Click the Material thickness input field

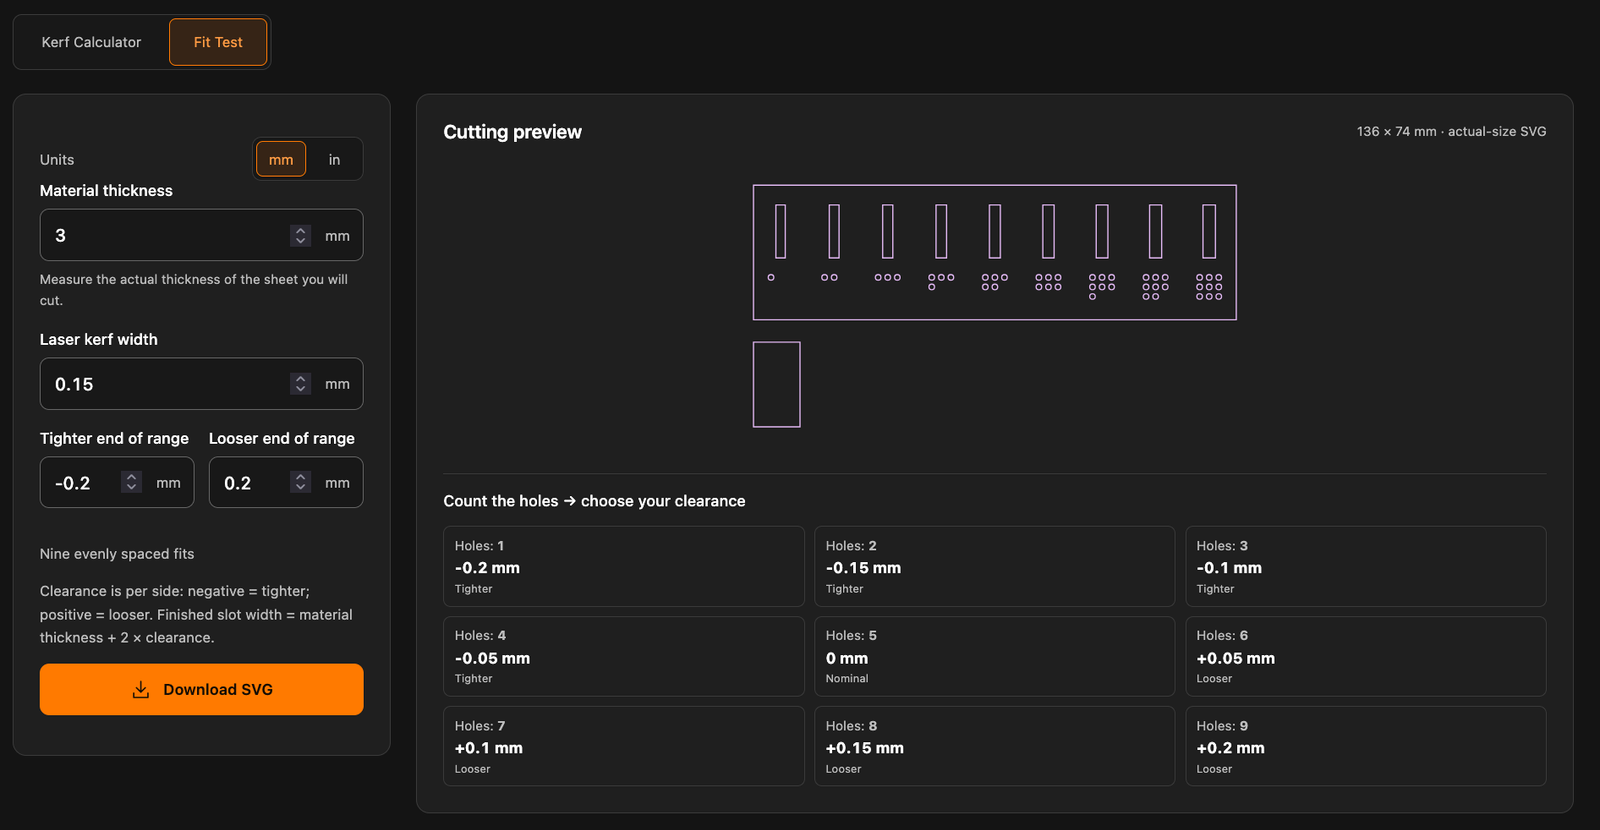click(x=201, y=235)
